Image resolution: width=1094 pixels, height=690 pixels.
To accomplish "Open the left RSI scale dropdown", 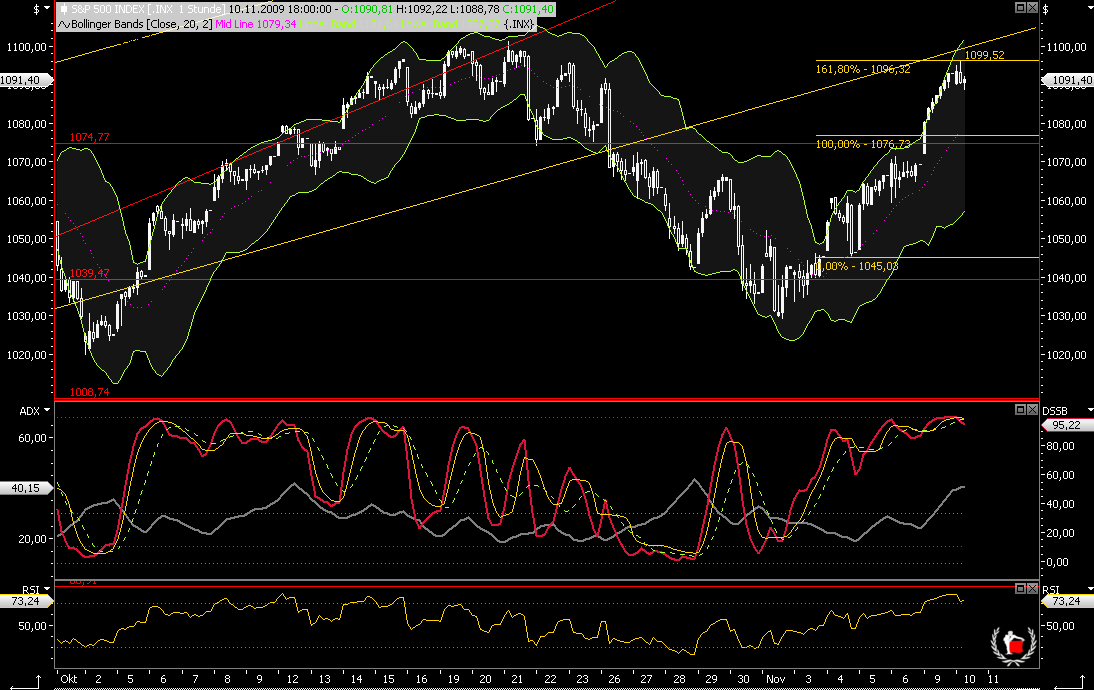I will click(47, 590).
